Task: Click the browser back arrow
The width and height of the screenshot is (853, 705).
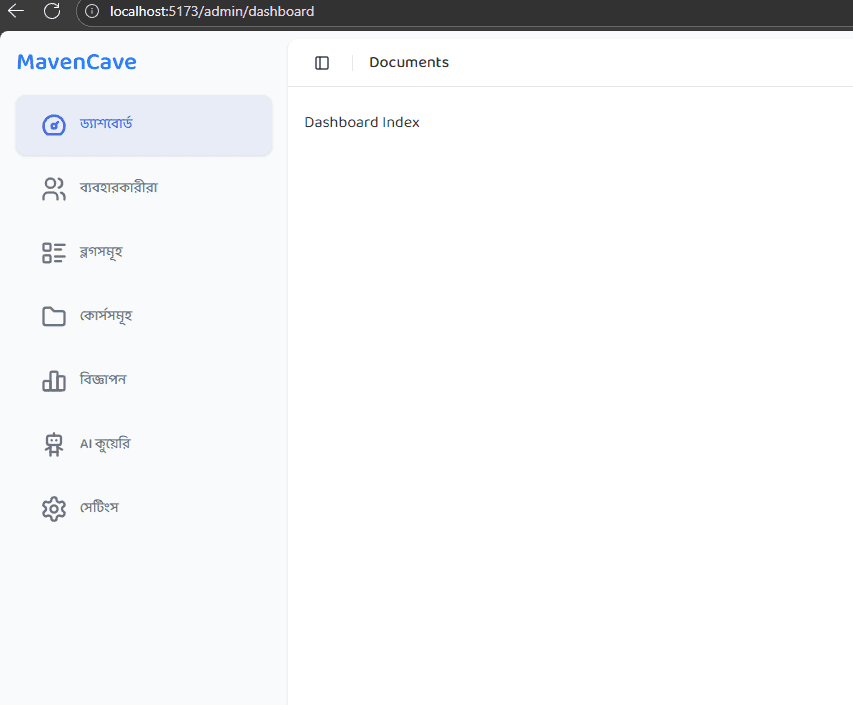Action: click(14, 12)
